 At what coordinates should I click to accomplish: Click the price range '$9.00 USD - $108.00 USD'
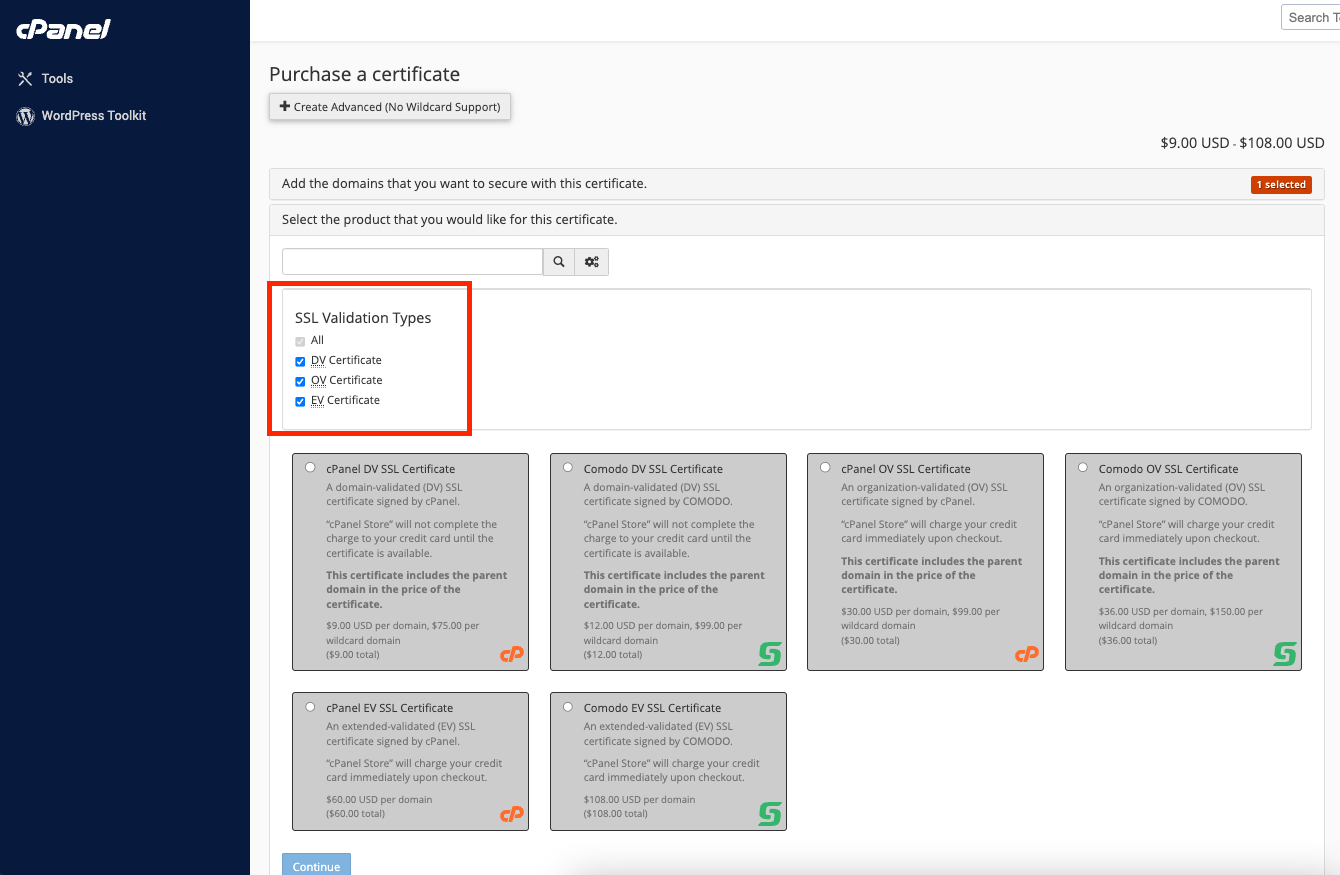(x=1242, y=143)
